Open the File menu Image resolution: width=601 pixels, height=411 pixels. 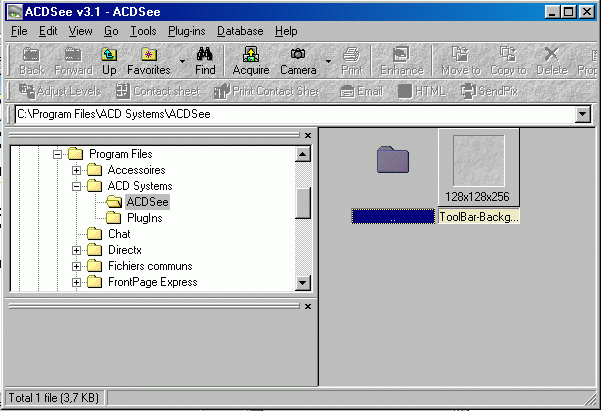(x=19, y=31)
